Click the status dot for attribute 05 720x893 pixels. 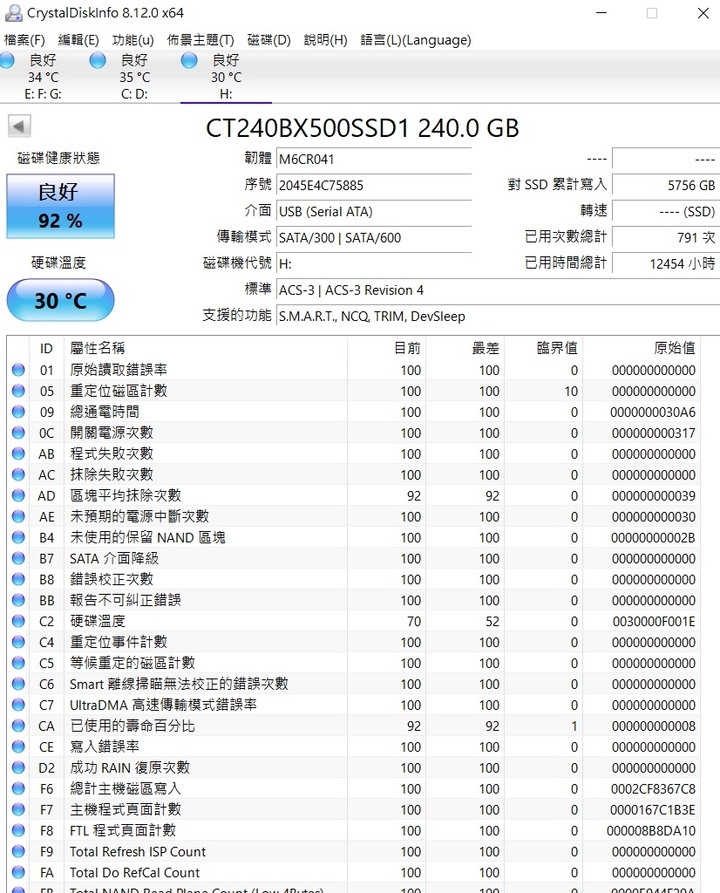(18, 391)
